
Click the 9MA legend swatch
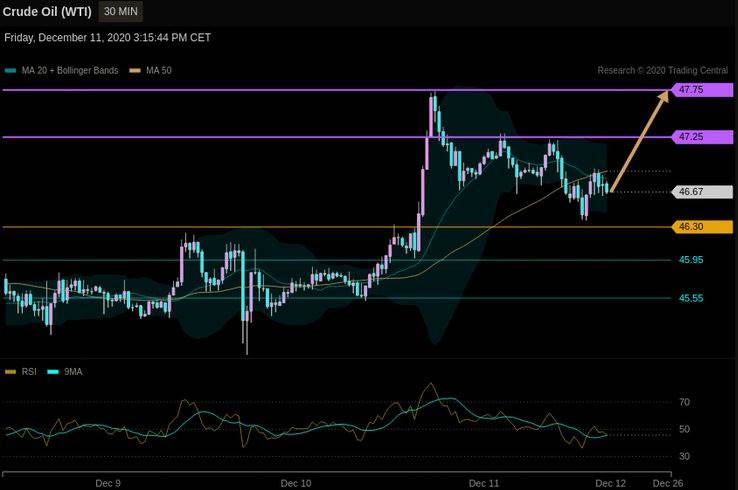[x=53, y=372]
